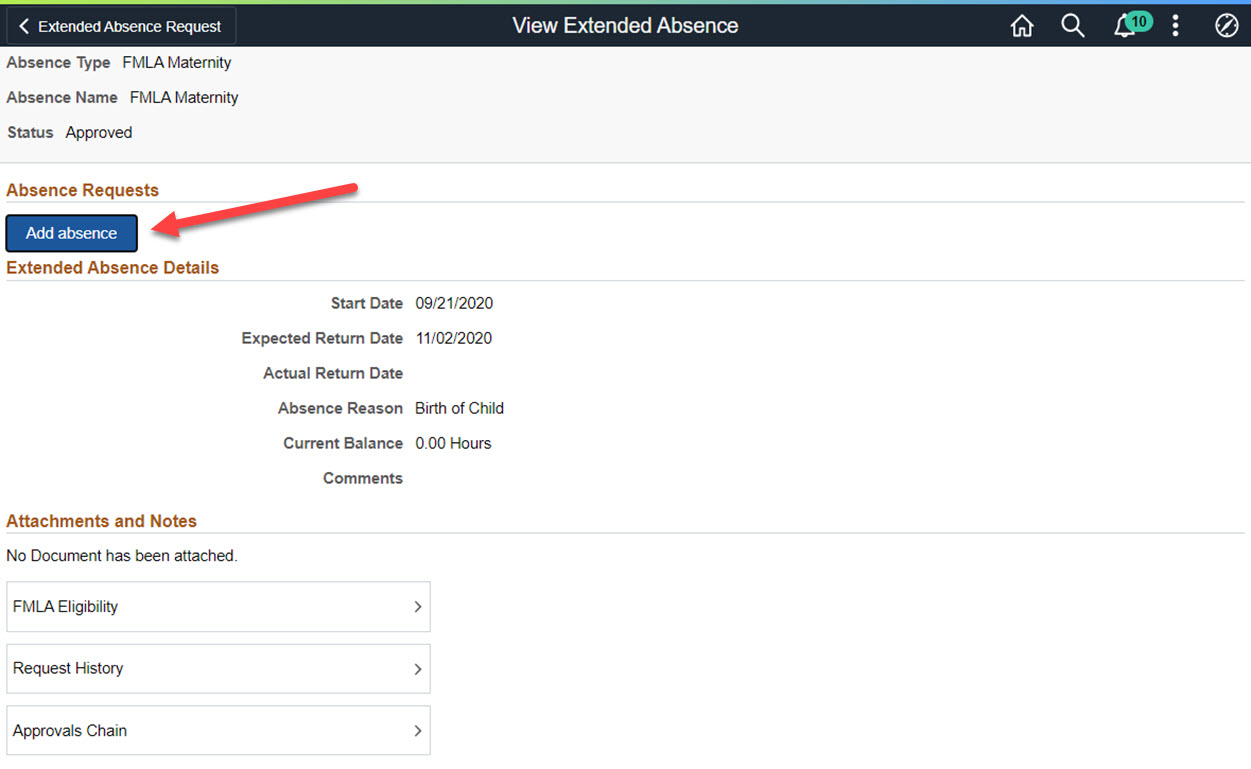This screenshot has width=1251, height=769.
Task: Click the Birth of Child absence reason
Action: click(x=459, y=408)
